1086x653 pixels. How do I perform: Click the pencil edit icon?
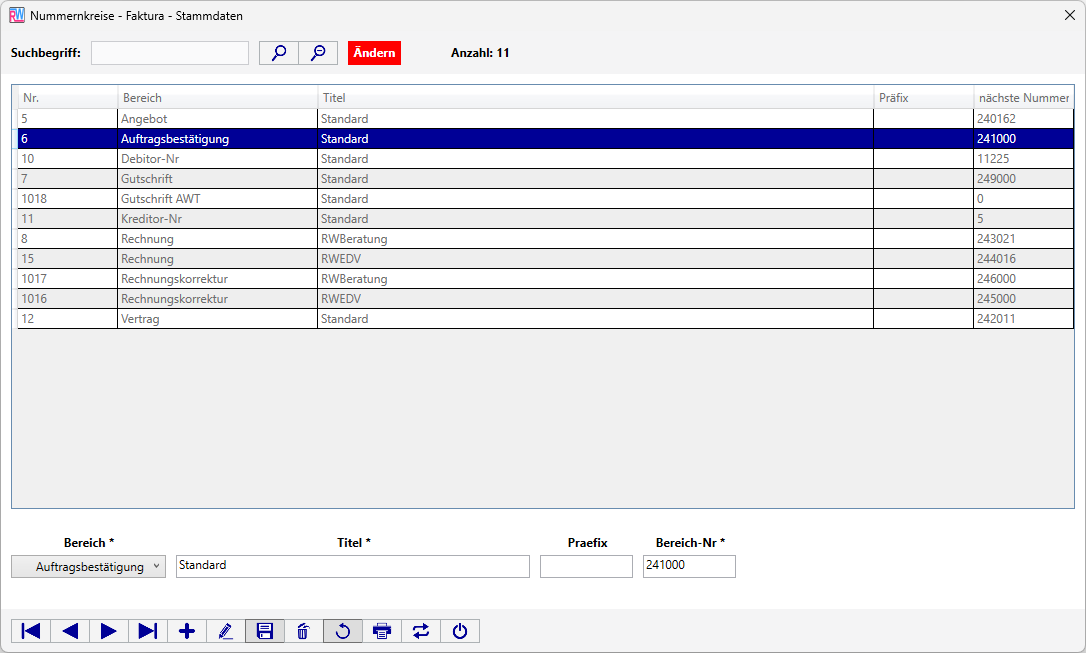pos(226,631)
